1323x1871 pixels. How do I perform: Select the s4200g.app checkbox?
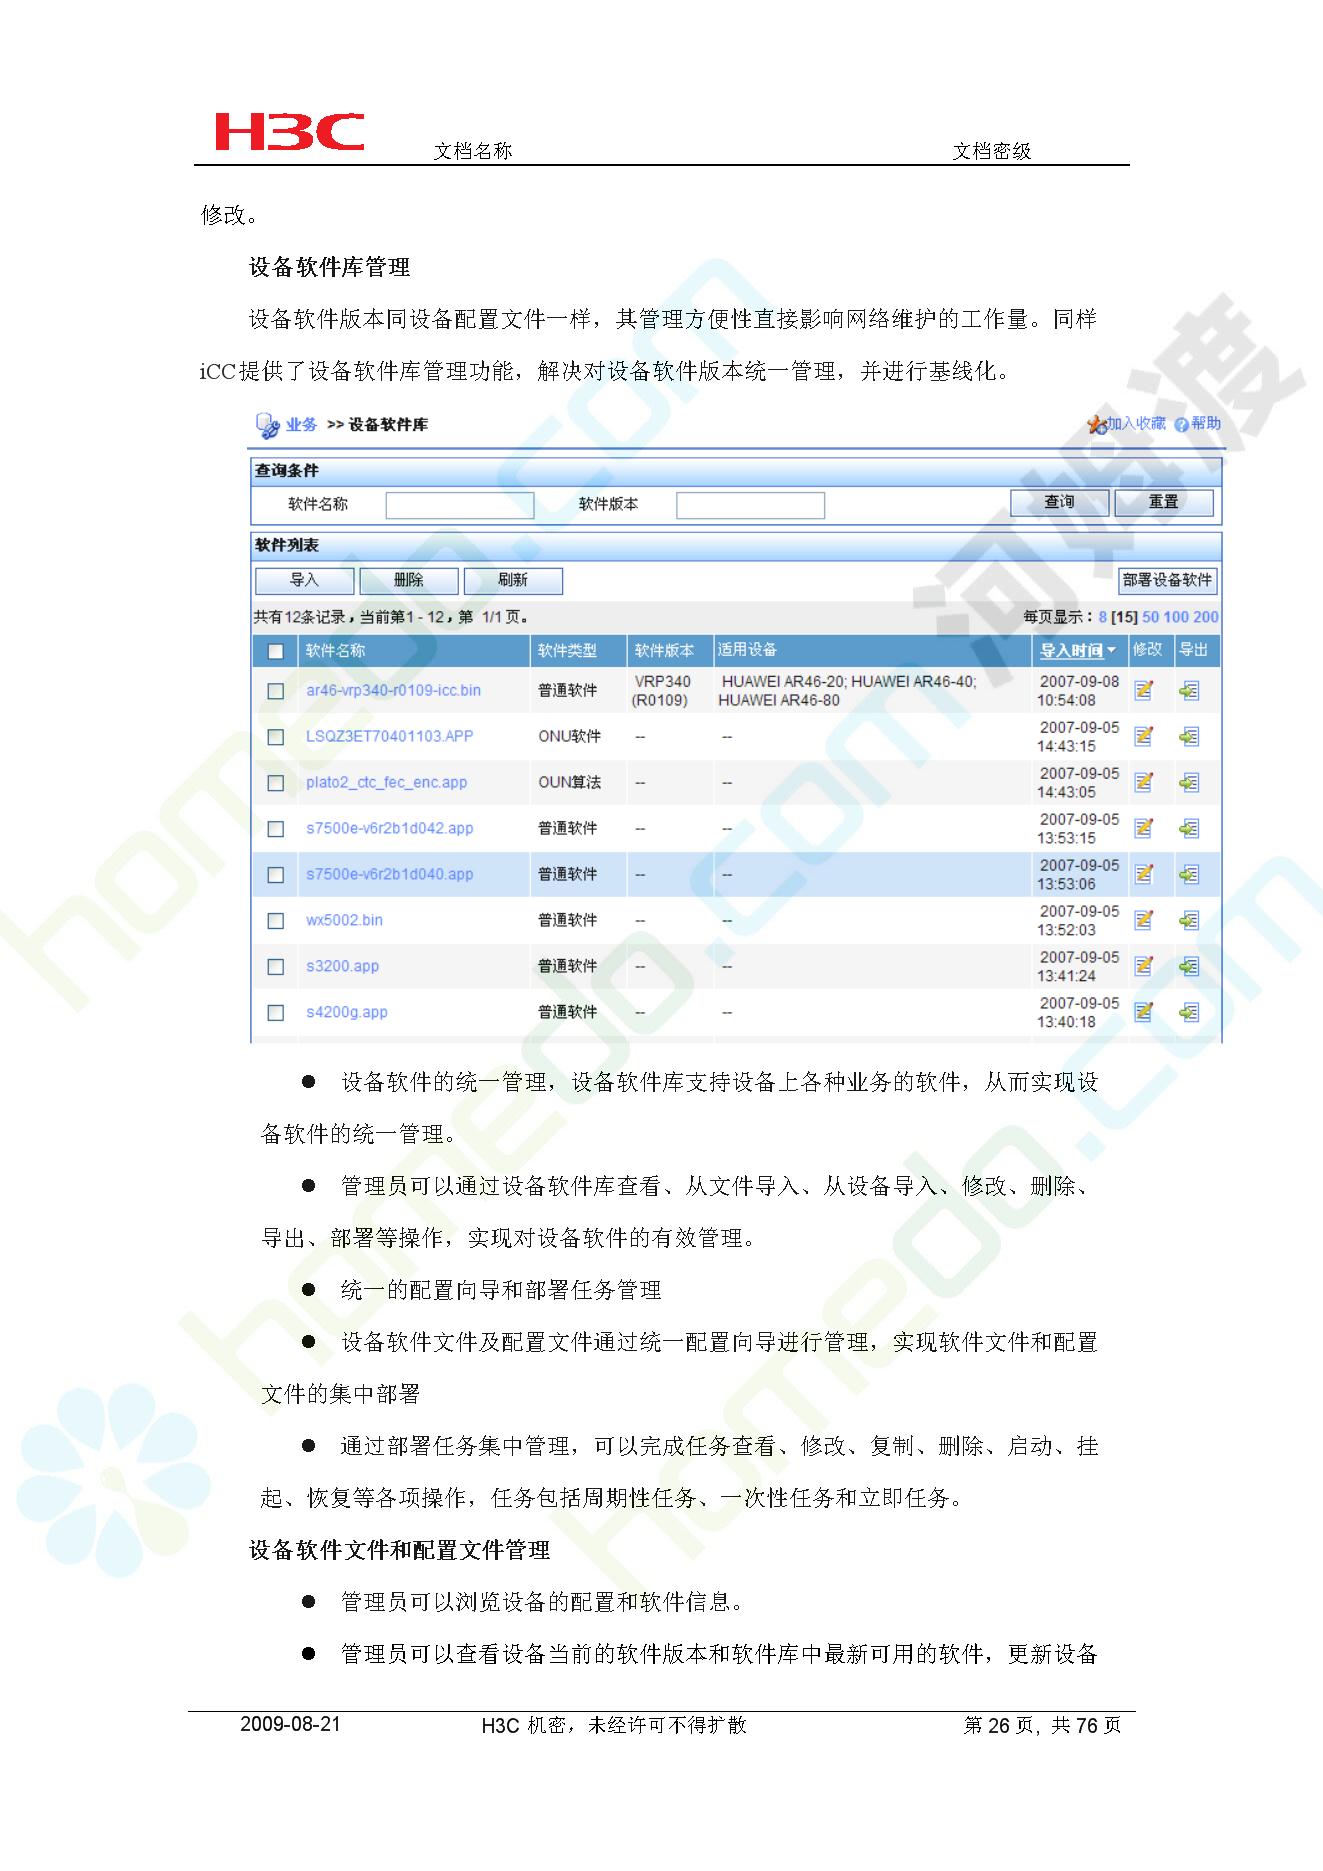276,1013
